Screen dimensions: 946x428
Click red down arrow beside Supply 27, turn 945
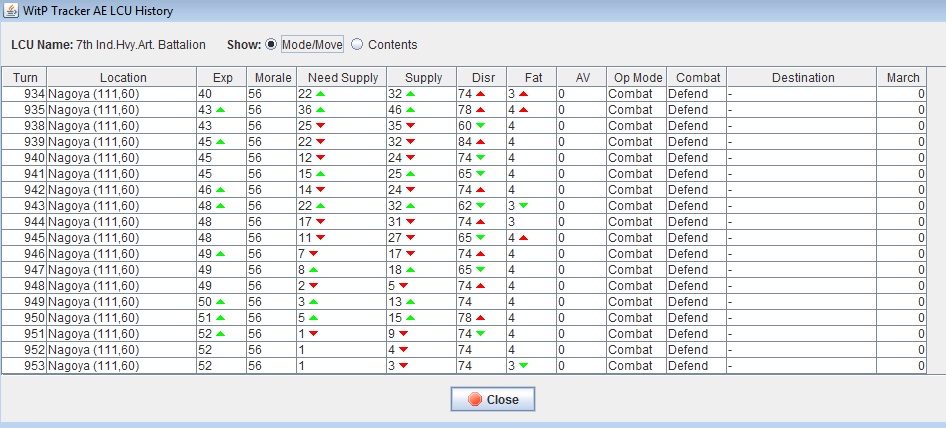(x=410, y=237)
